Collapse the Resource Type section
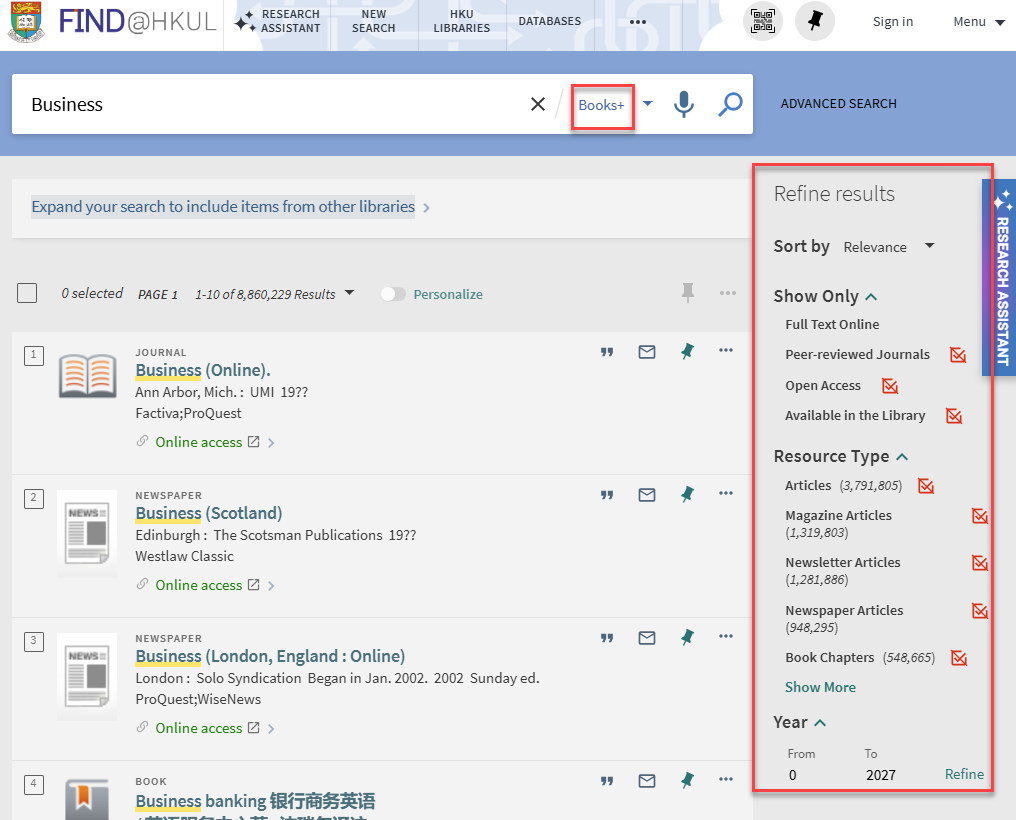The height and width of the screenshot is (820, 1016). click(901, 456)
